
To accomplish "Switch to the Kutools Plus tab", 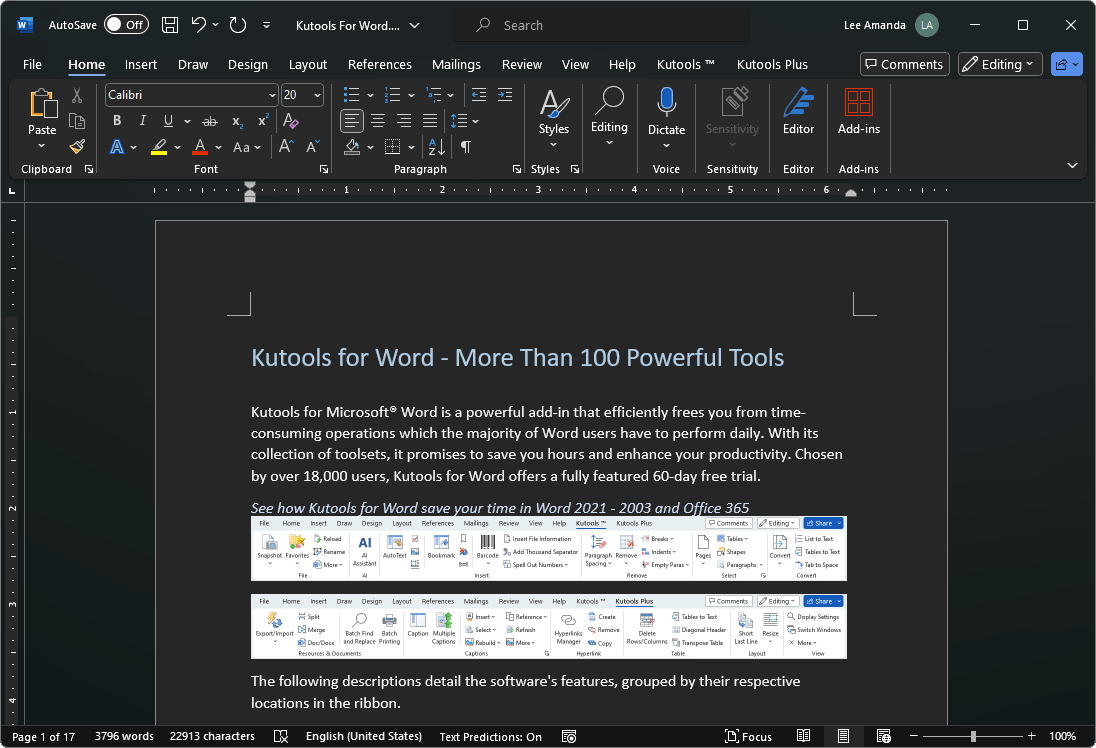I will click(x=772, y=64).
